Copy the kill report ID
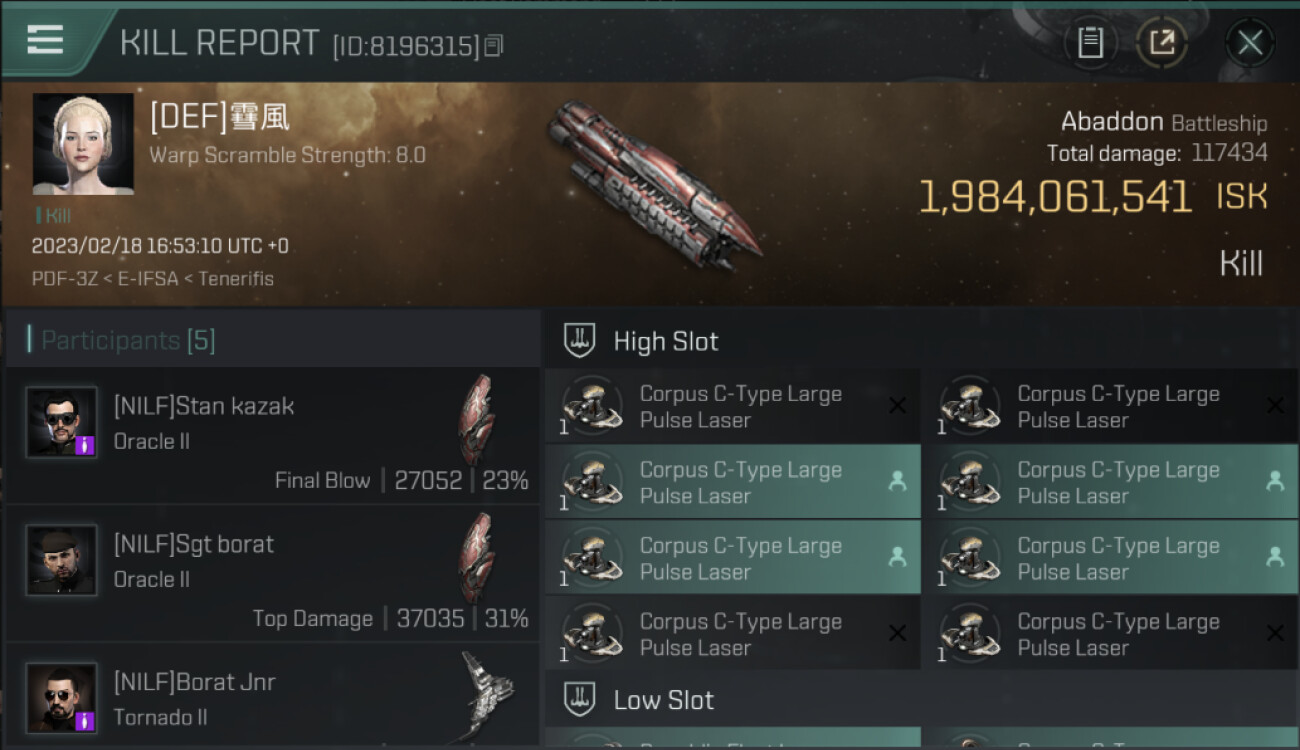The height and width of the screenshot is (750, 1300). [494, 46]
